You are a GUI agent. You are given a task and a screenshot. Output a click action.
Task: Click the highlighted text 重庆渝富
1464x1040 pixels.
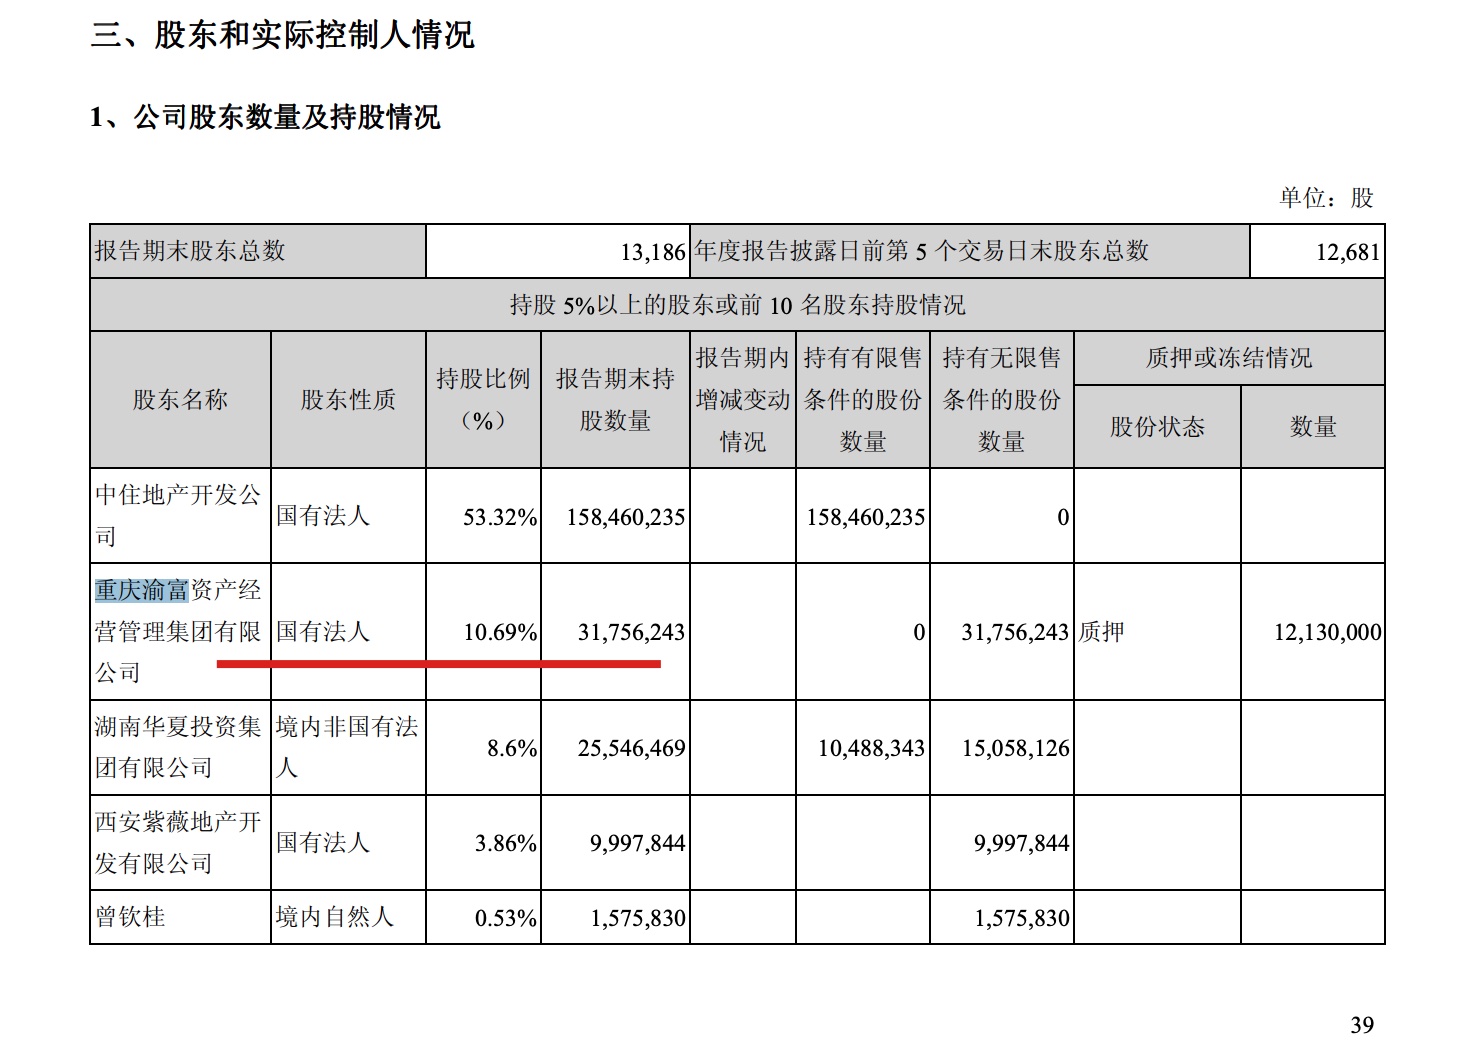[x=142, y=590]
